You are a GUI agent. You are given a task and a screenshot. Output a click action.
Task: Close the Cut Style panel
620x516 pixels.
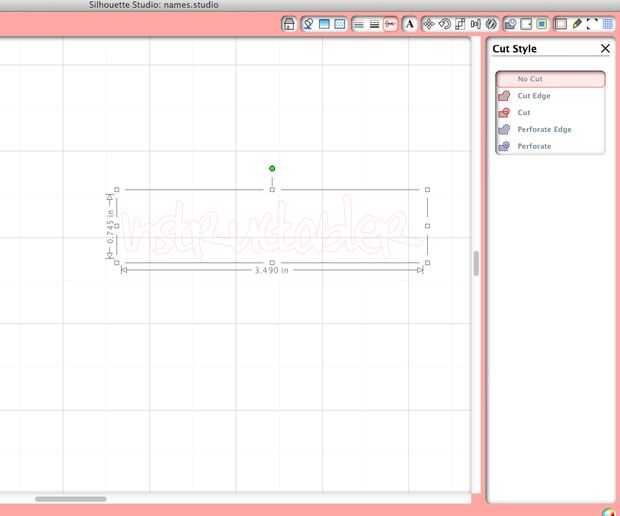tap(605, 49)
